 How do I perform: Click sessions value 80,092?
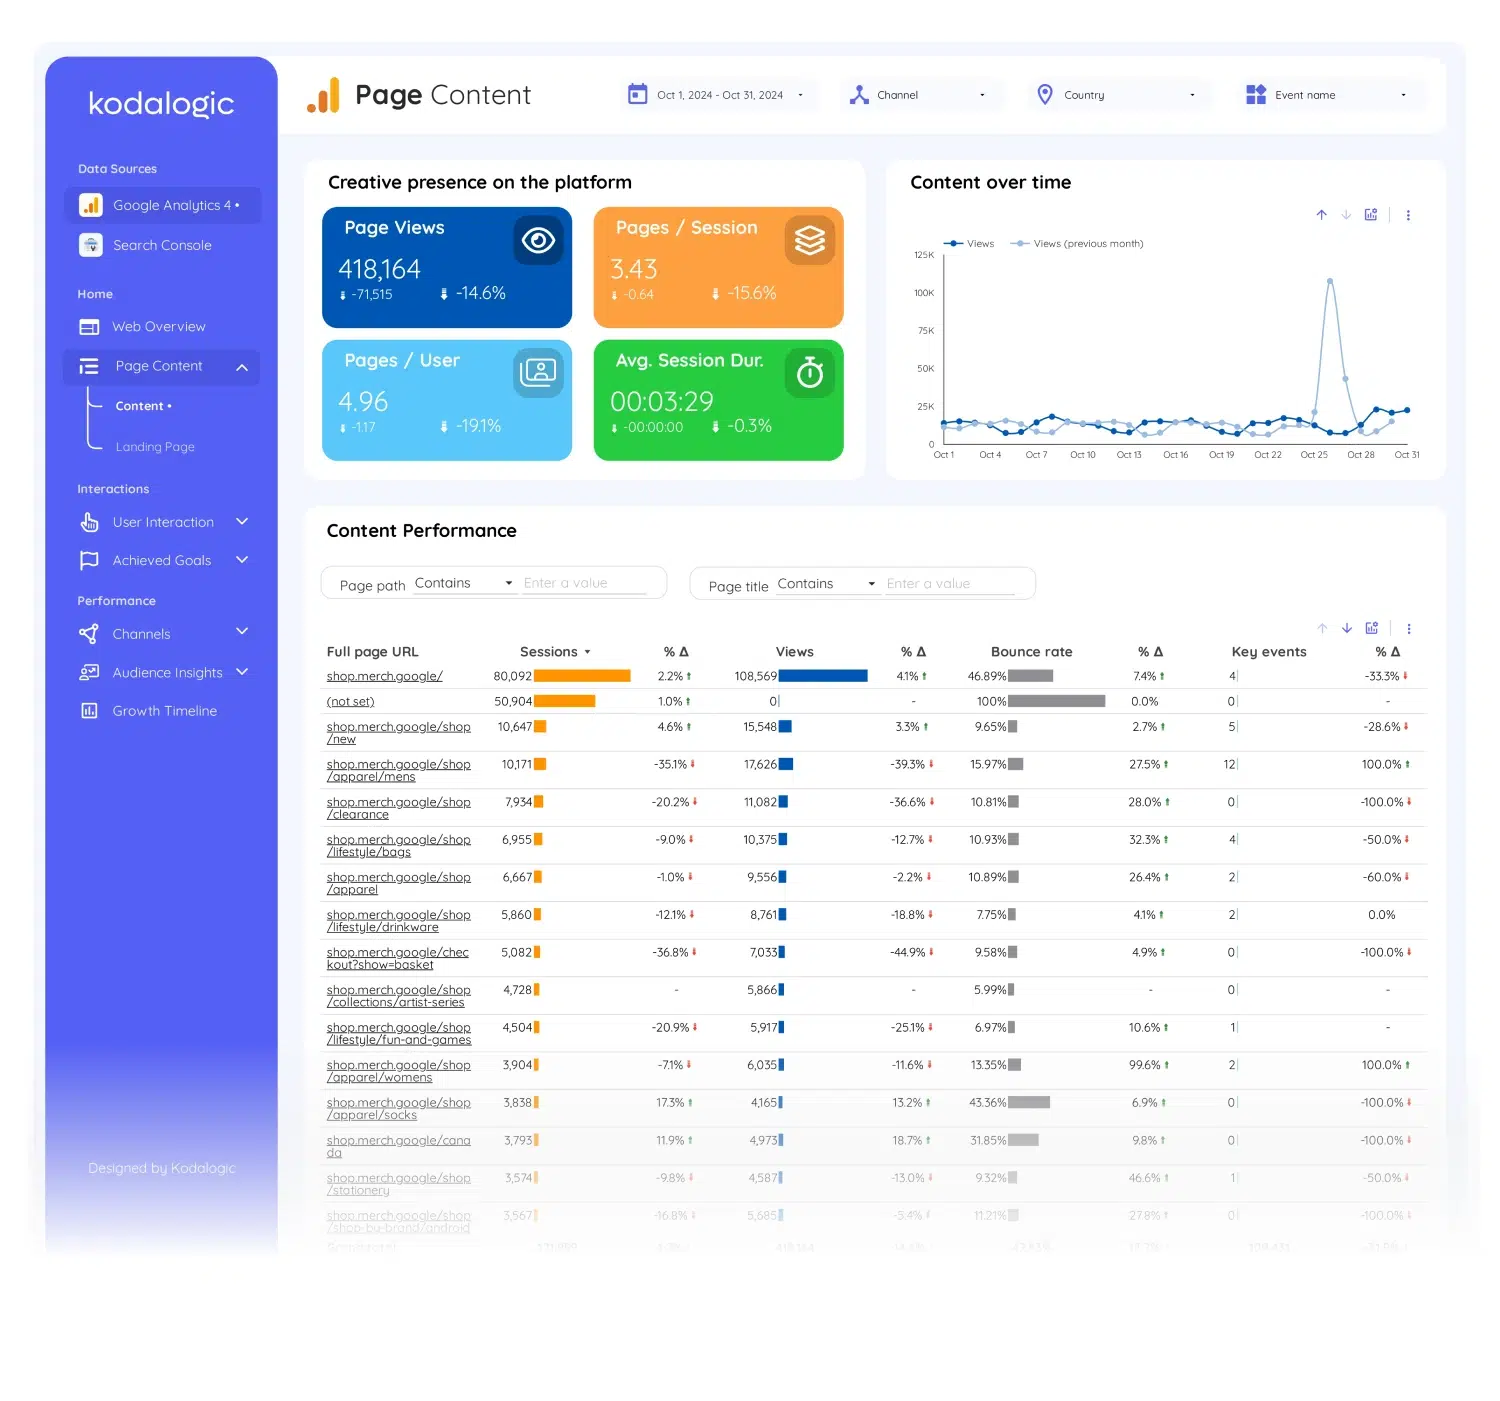pos(512,676)
